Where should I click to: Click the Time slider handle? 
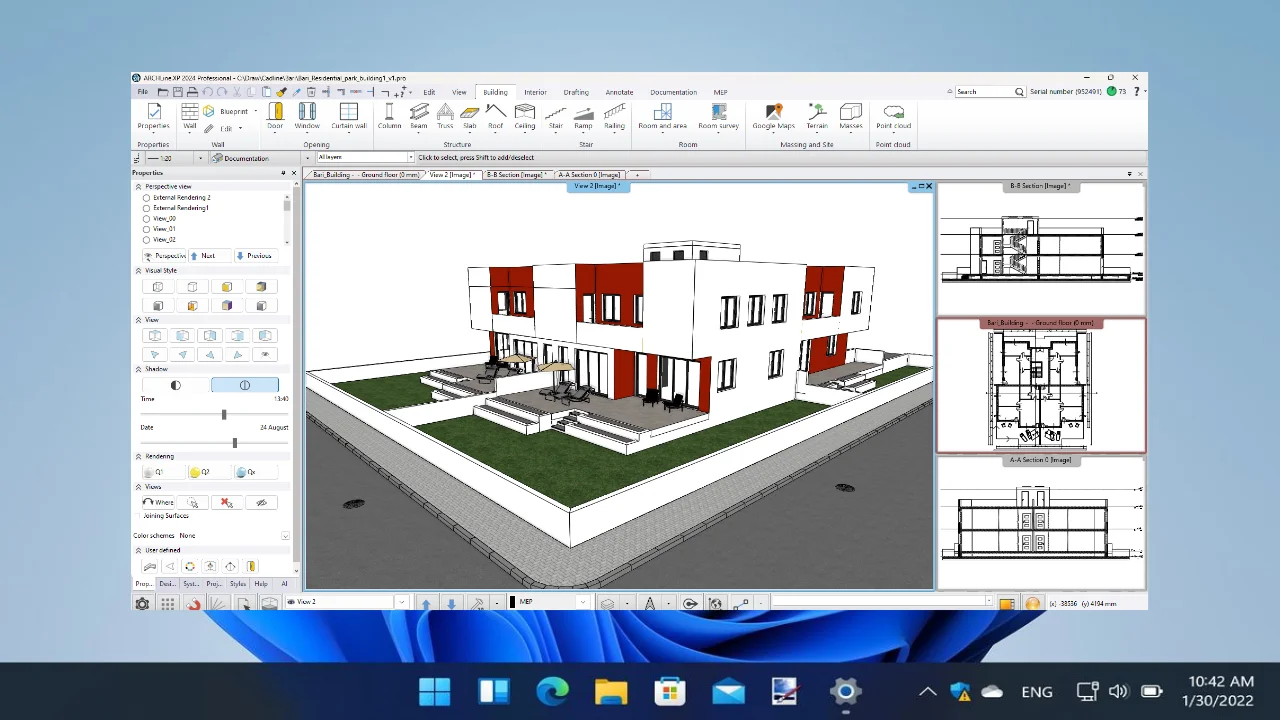tap(224, 414)
